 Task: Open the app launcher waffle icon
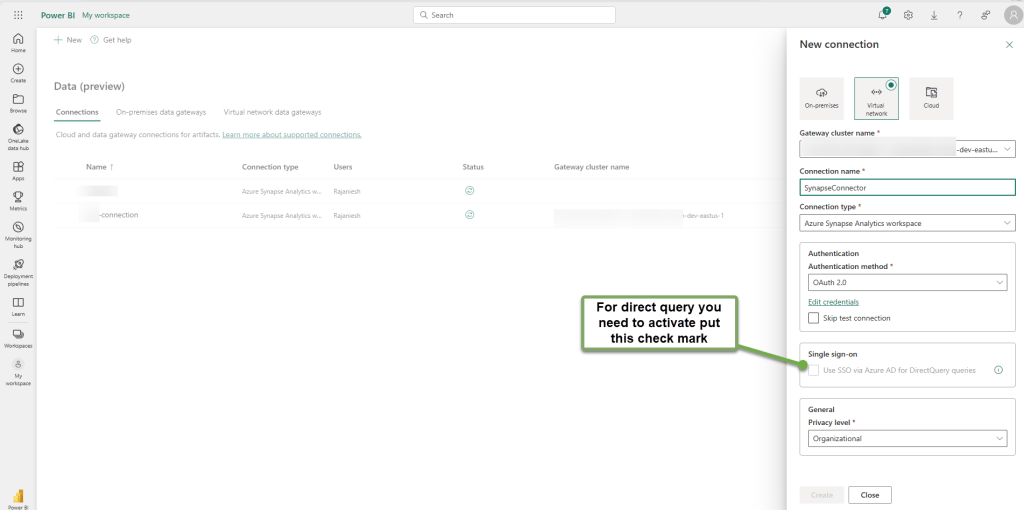point(18,15)
